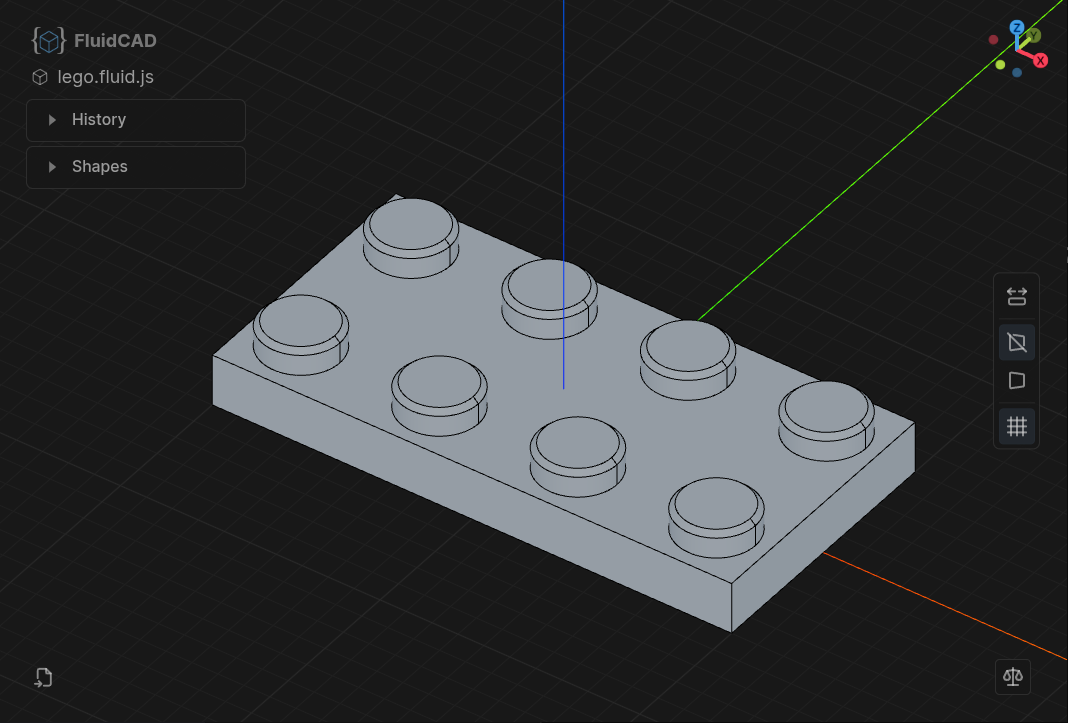Click the History disclosure arrow
The height and width of the screenshot is (723, 1068).
[x=52, y=119]
